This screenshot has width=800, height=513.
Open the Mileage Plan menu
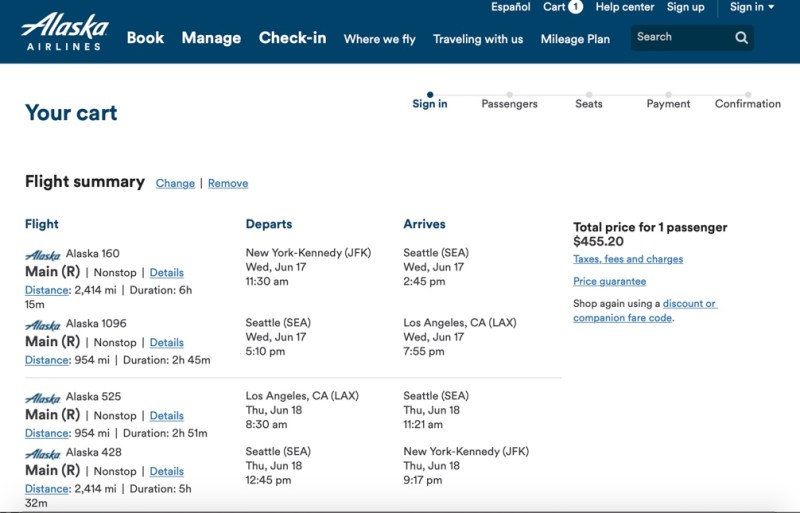point(575,39)
